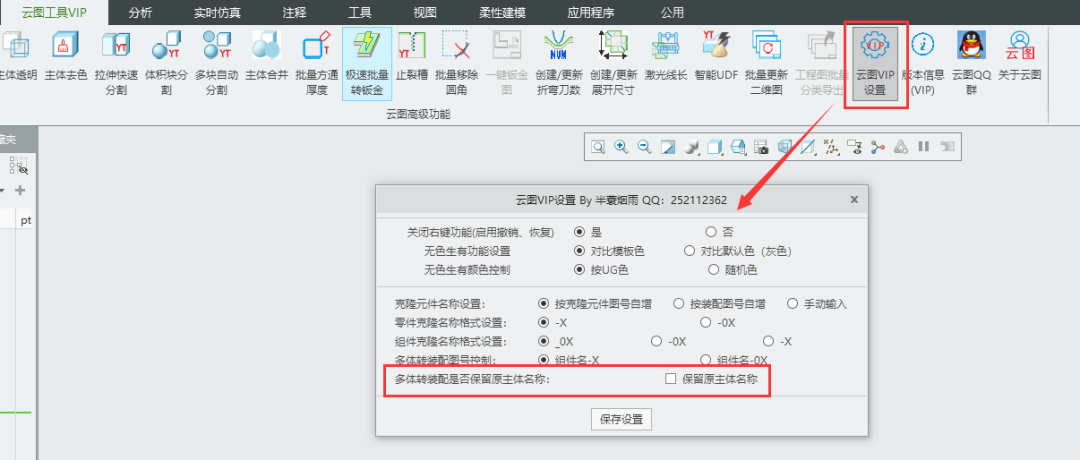Image resolution: width=1080 pixels, height=460 pixels.
Task: Click the 批量移除圆角 icon
Action: (456, 45)
